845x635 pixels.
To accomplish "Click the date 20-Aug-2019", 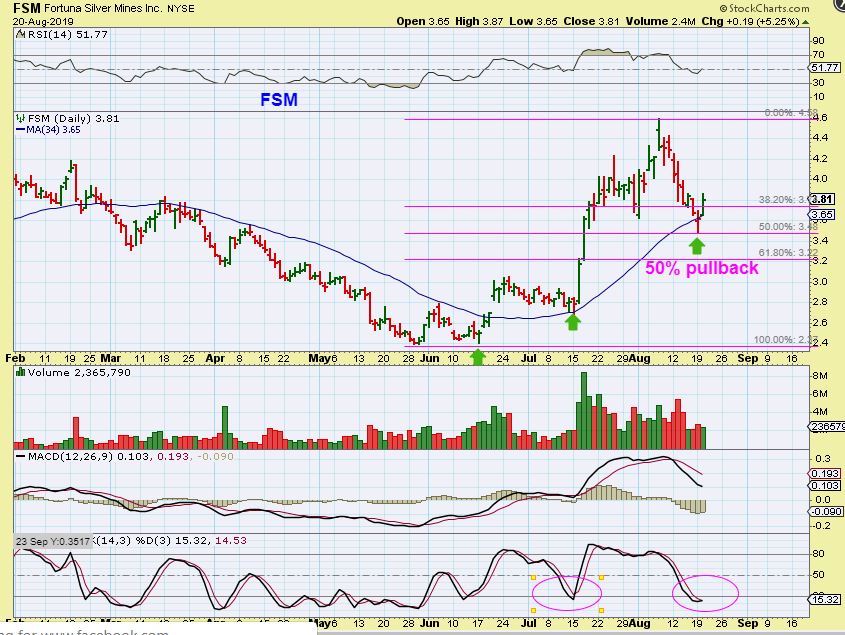I will click(x=43, y=22).
